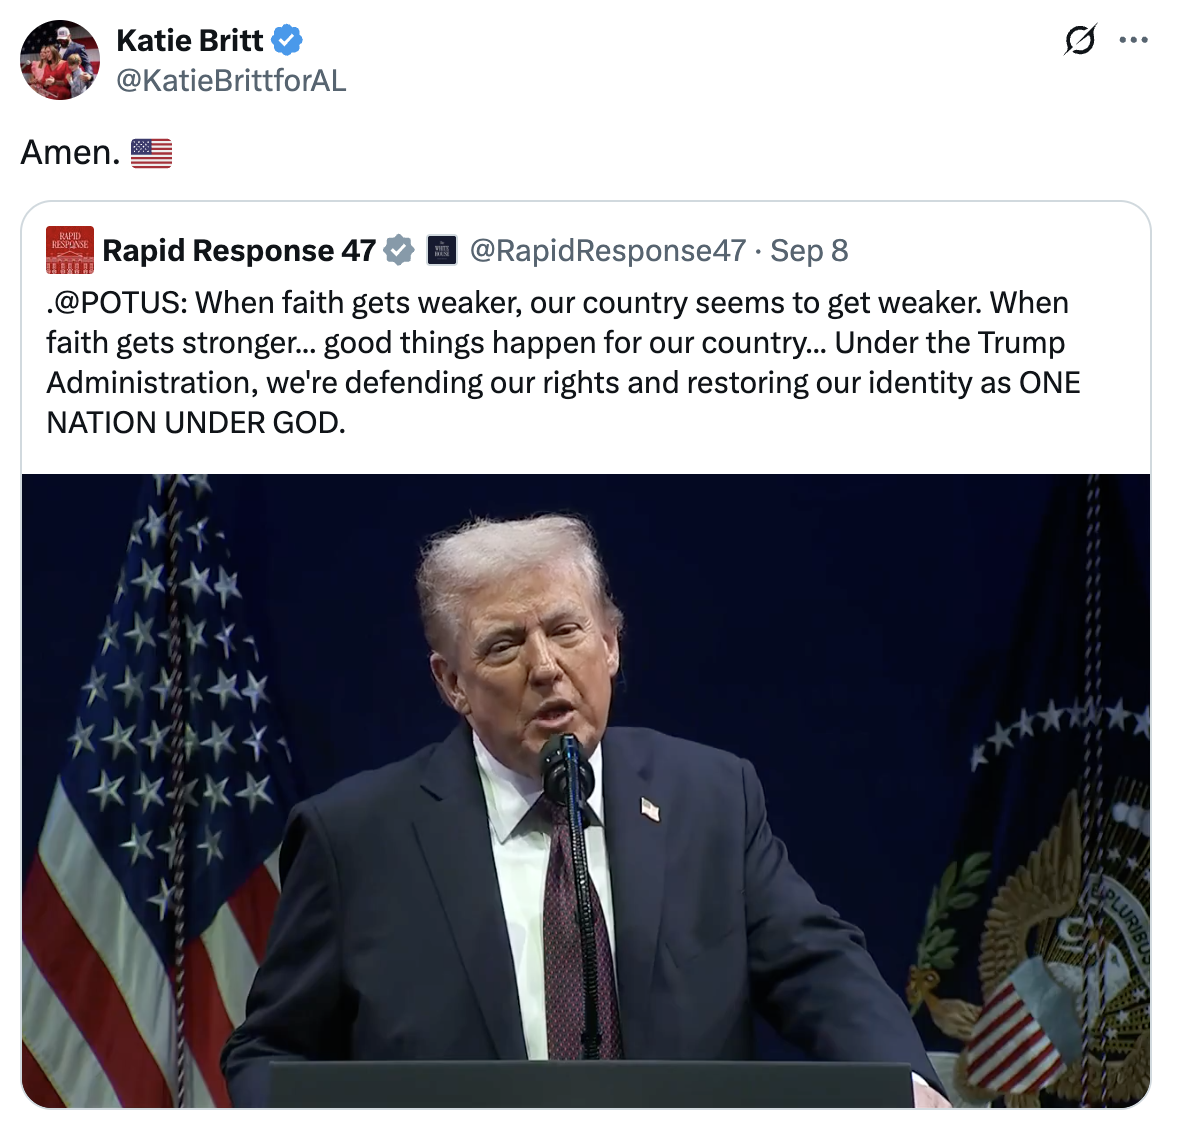This screenshot has width=1178, height=1130.
Task: Open the Rapid Response 47 red avatar
Action: point(70,250)
